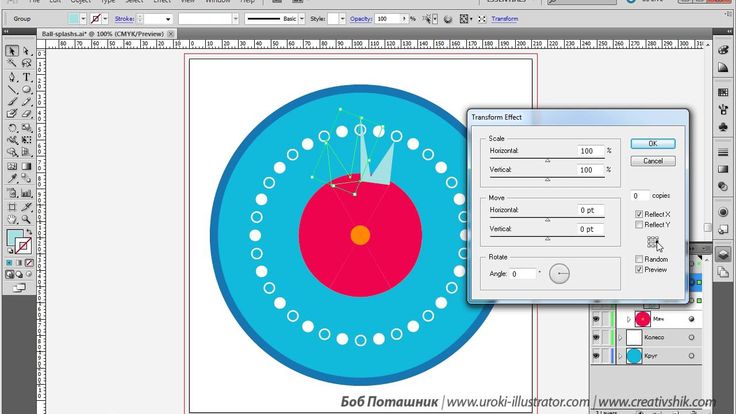Select the Direct Selection tool
This screenshot has width=736, height=414.
pyautogui.click(x=26, y=51)
